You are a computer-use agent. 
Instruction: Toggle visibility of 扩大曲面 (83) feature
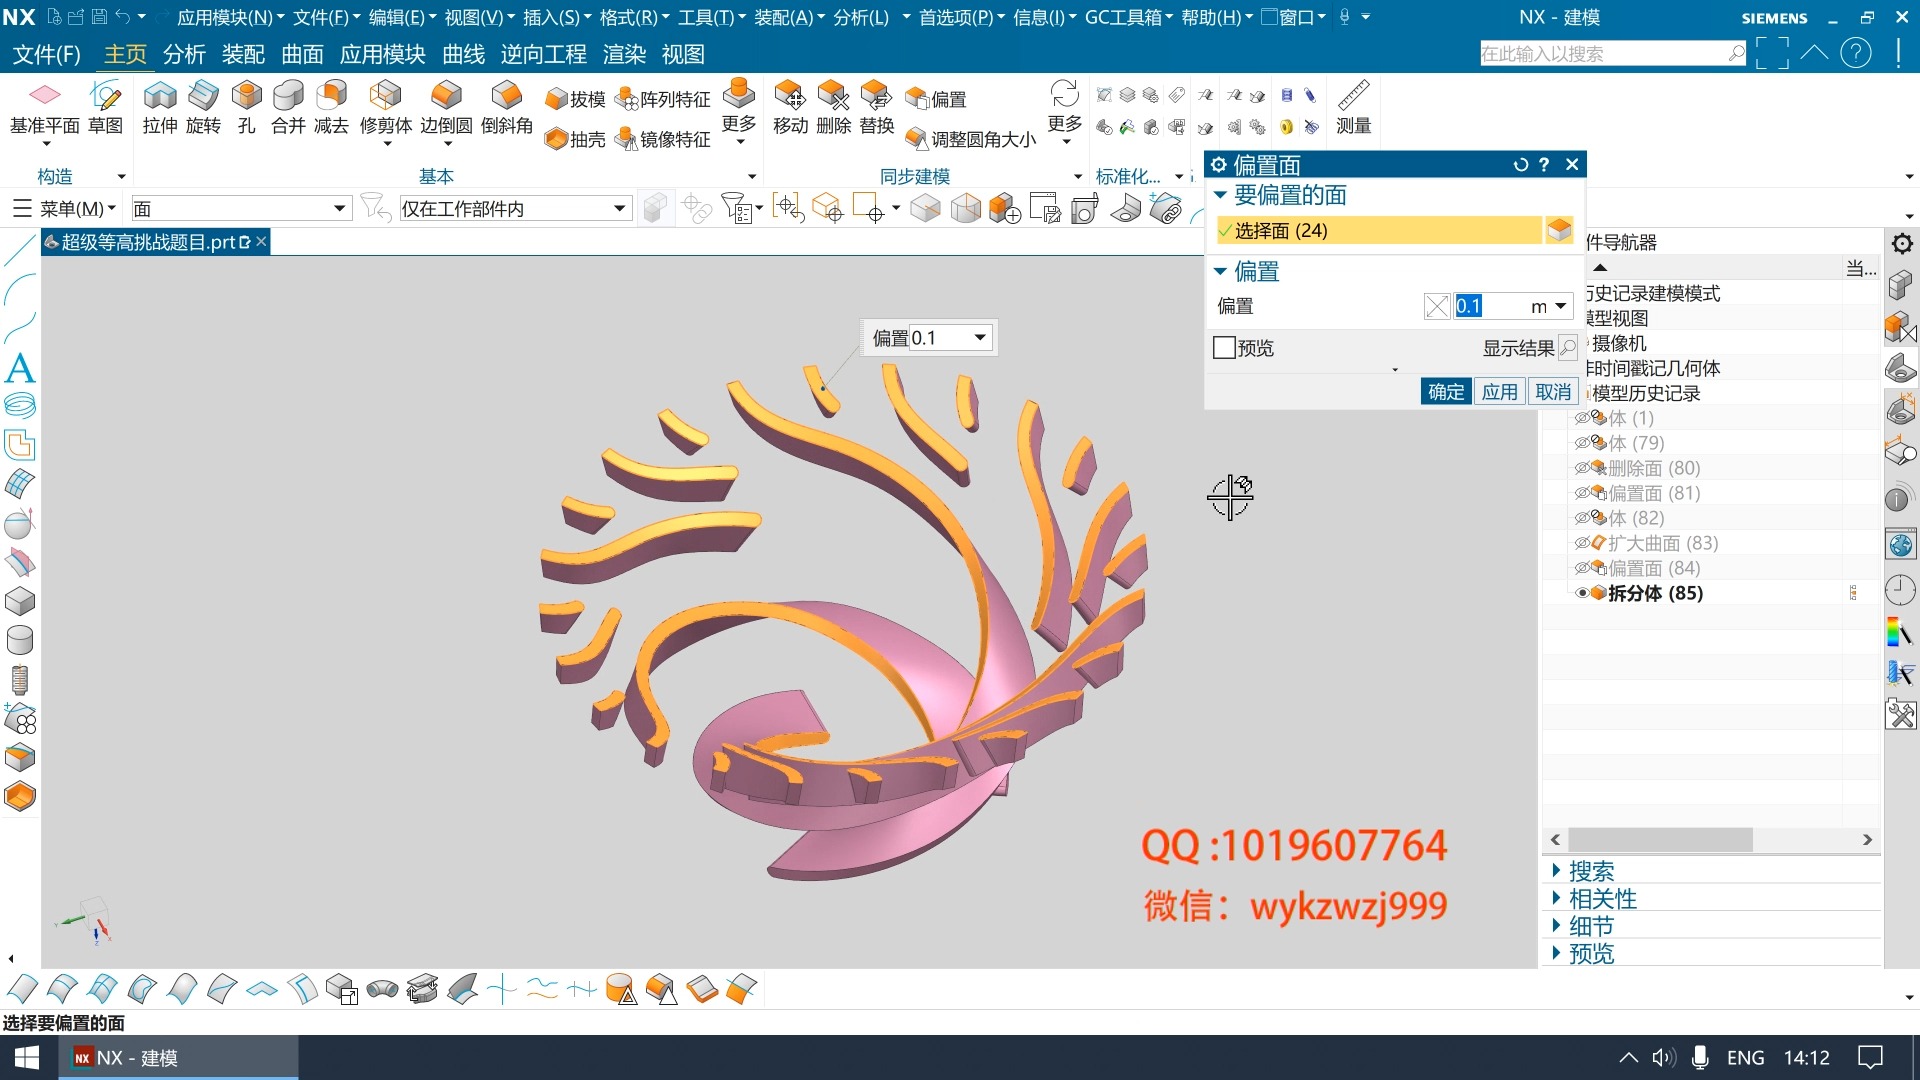[1582, 543]
